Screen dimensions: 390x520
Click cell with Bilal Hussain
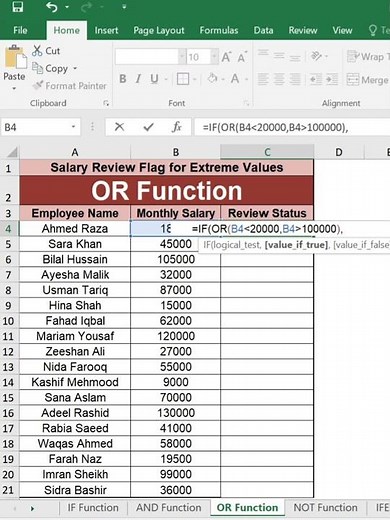[x=75, y=259]
